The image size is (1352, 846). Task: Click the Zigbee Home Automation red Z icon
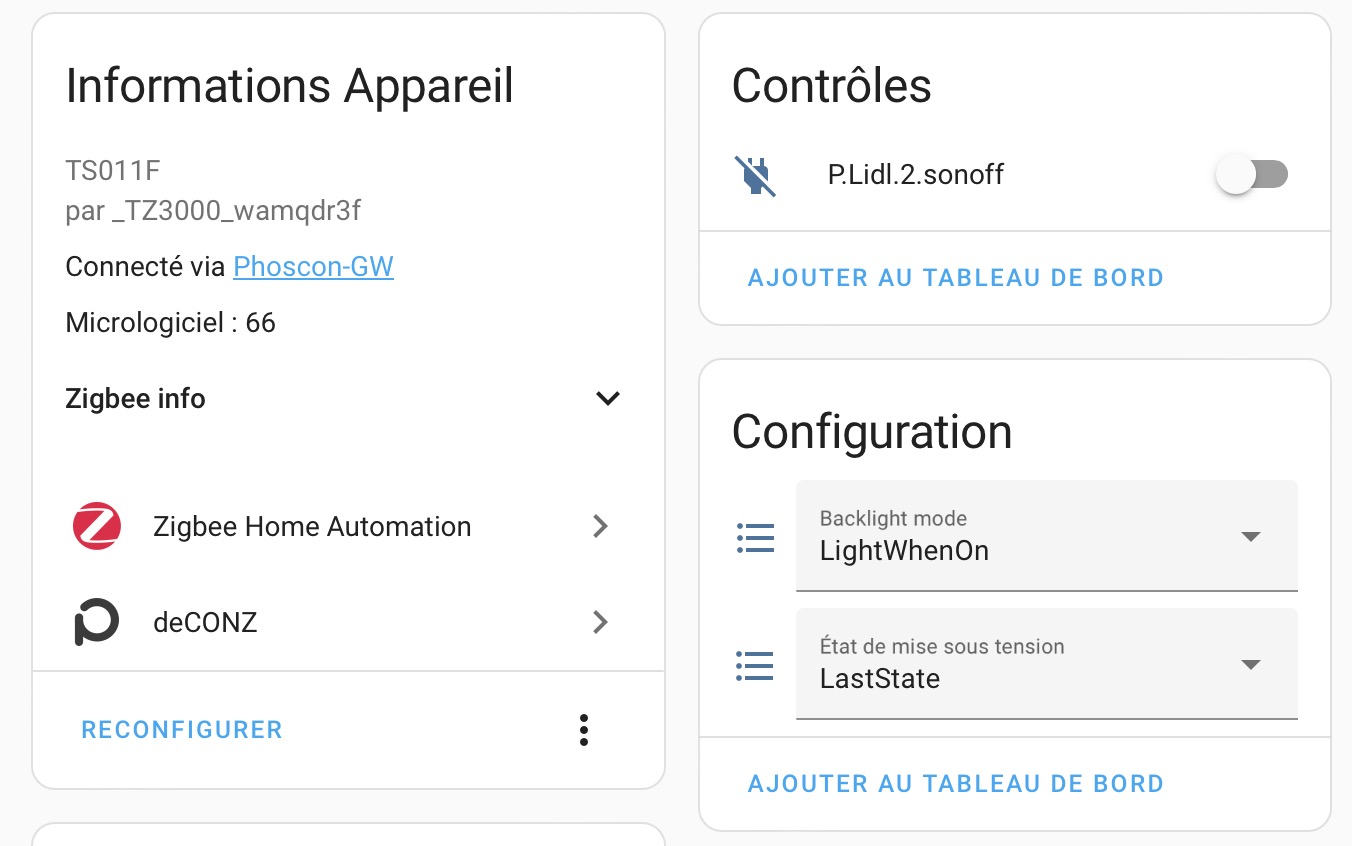[x=96, y=526]
